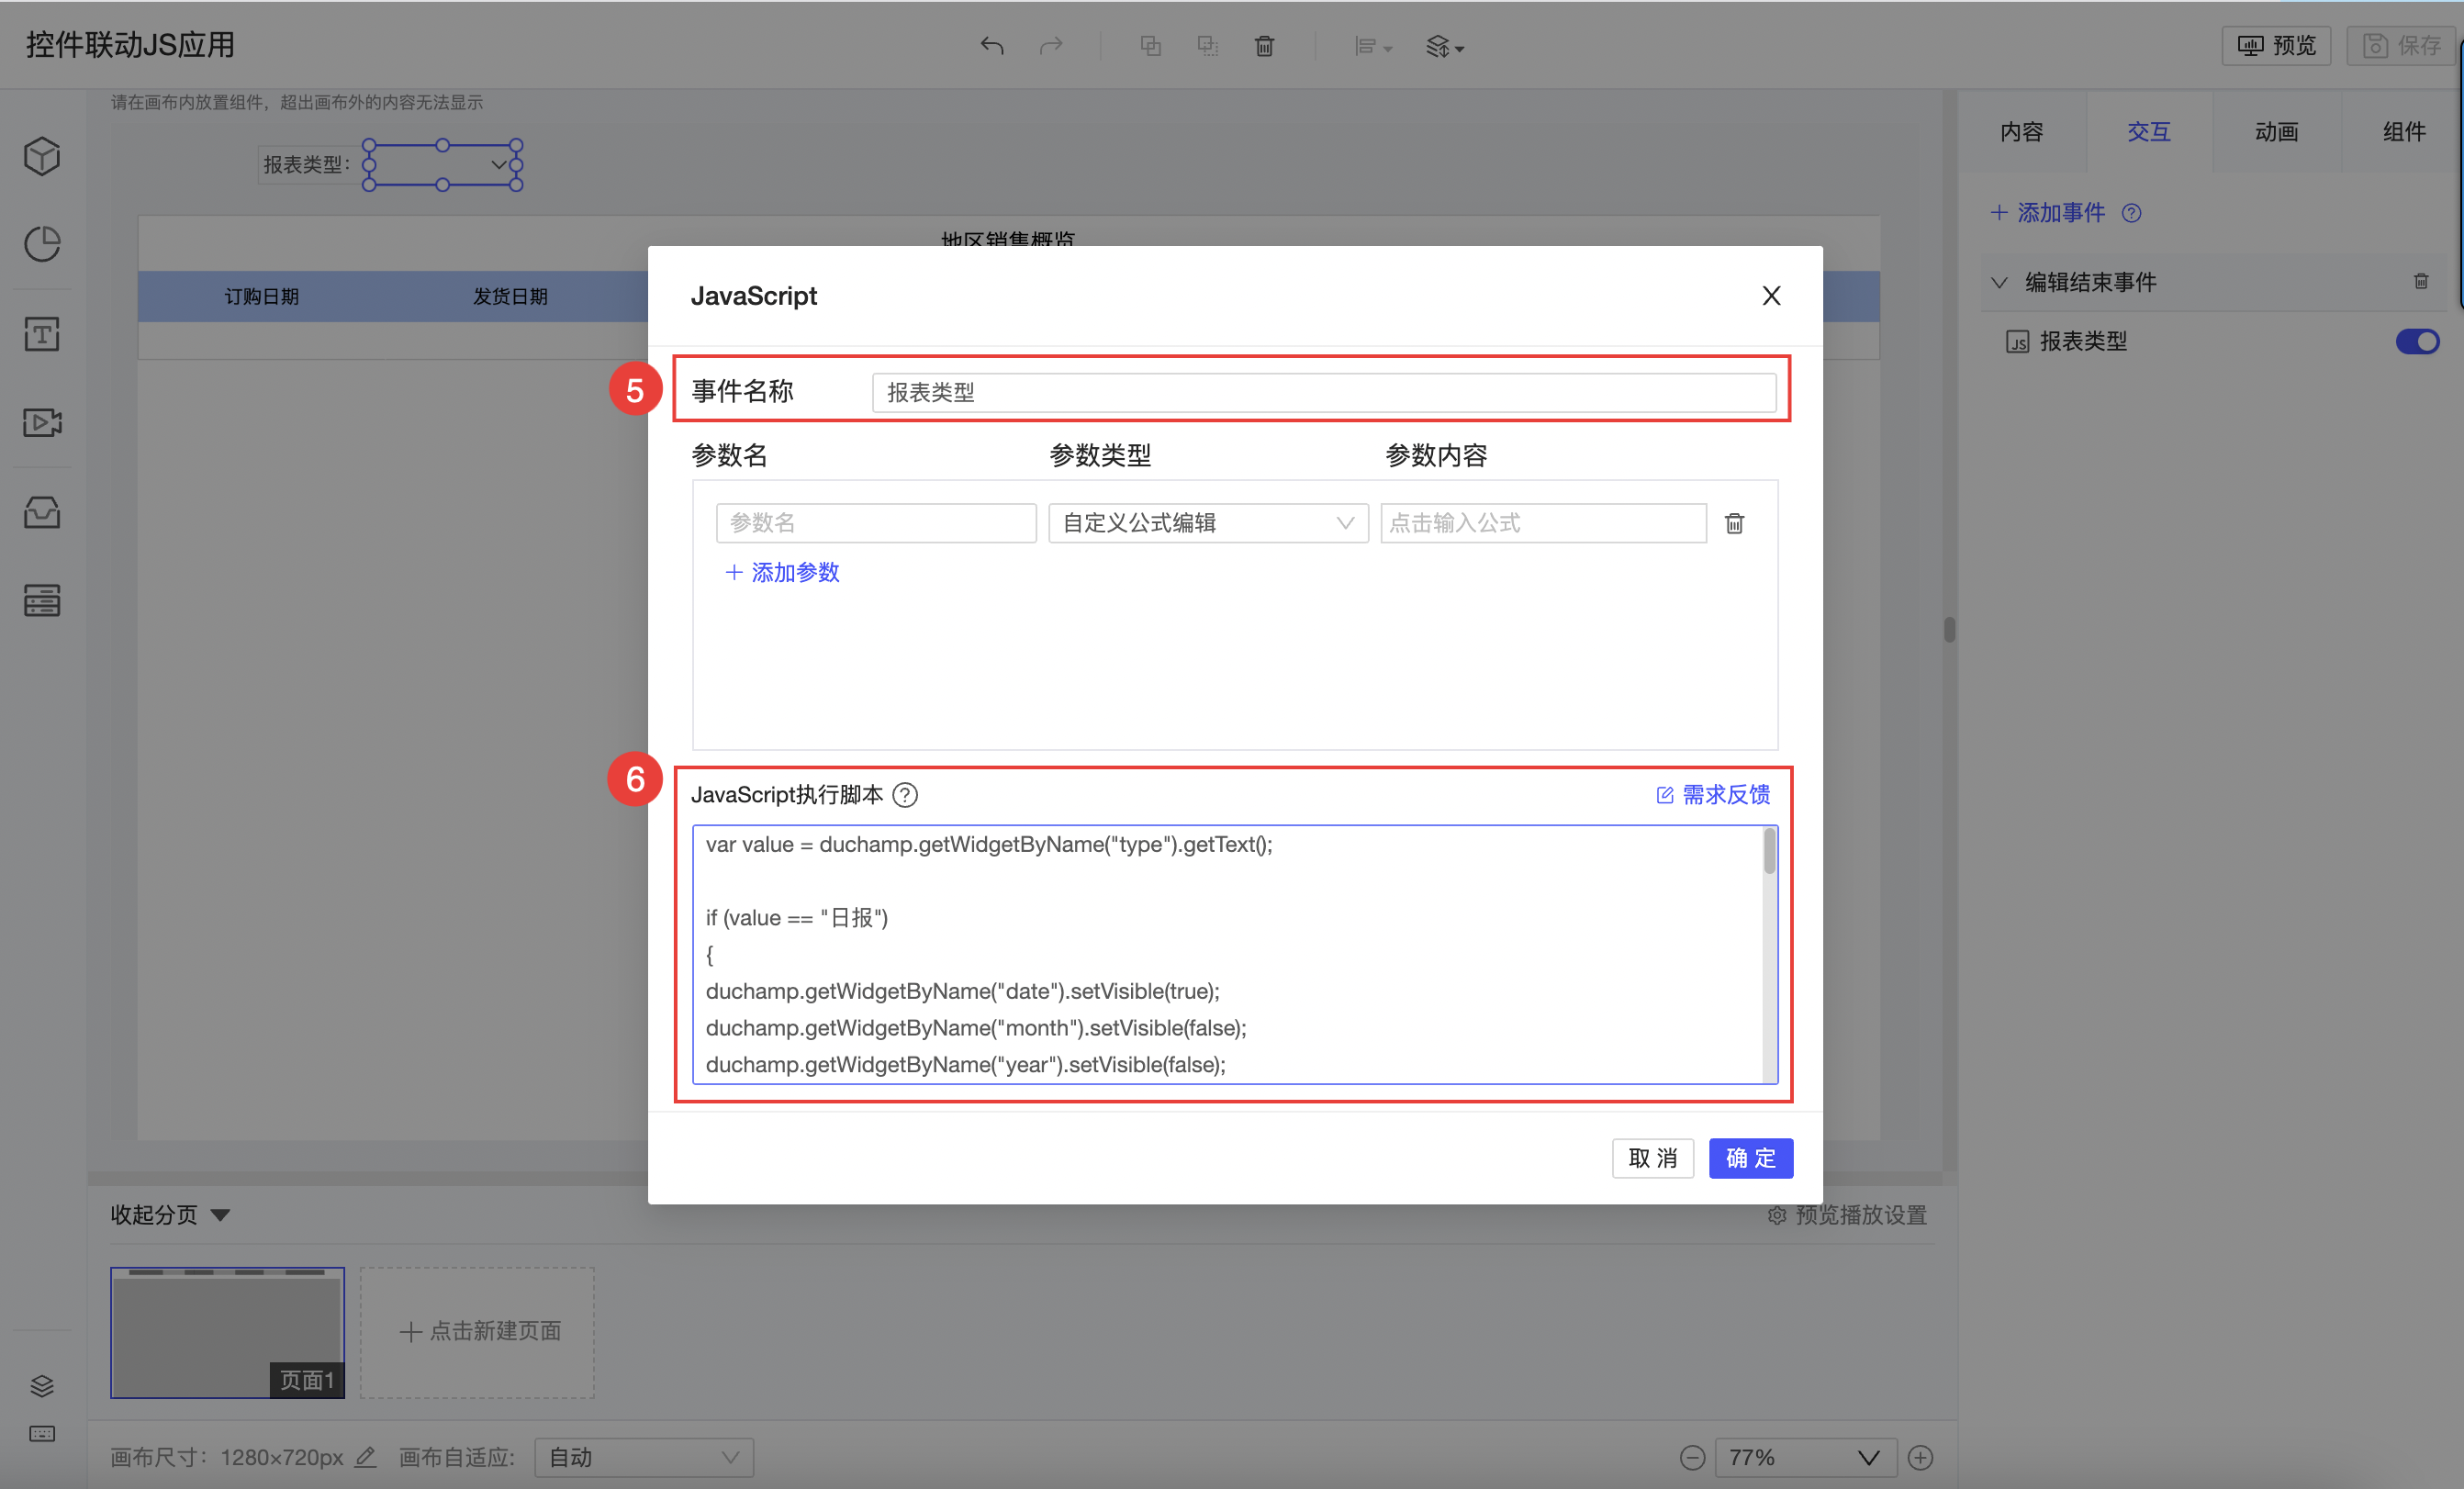Open the 自定义公式编辑 parameter type dropdown

(1207, 523)
